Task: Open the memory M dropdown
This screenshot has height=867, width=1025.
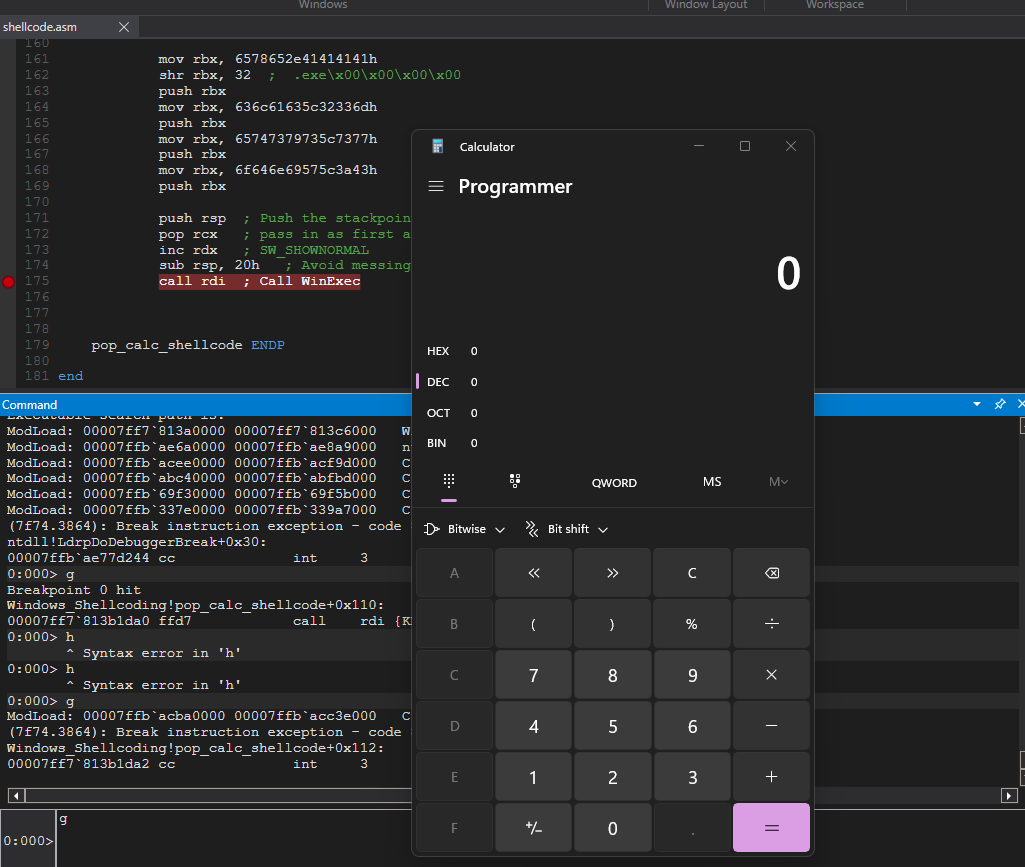Action: 778,482
